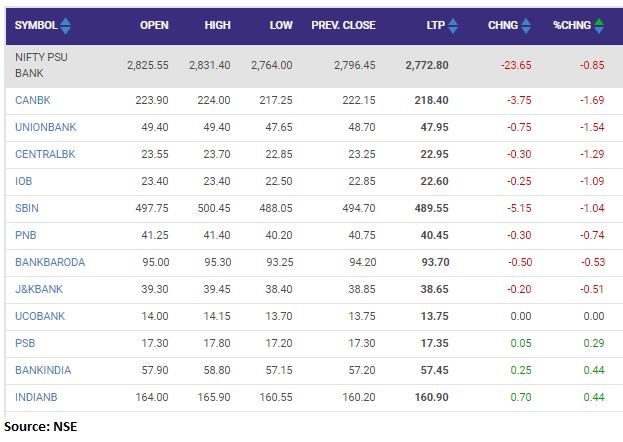623x442 pixels.
Task: Open the UCOBANK link
Action: point(39,317)
